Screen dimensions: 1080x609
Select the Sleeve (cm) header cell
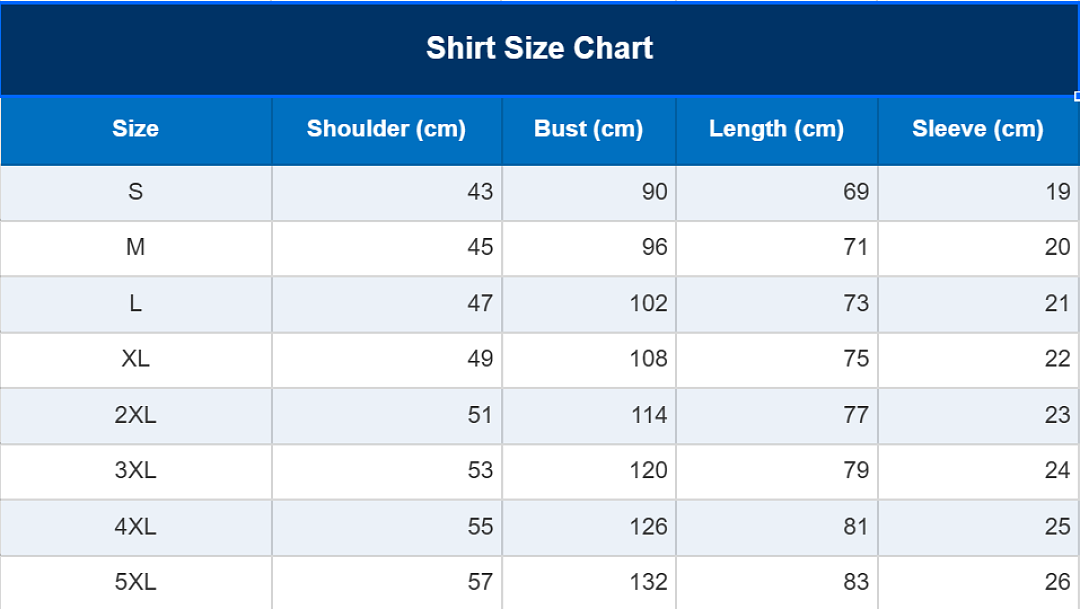978,130
